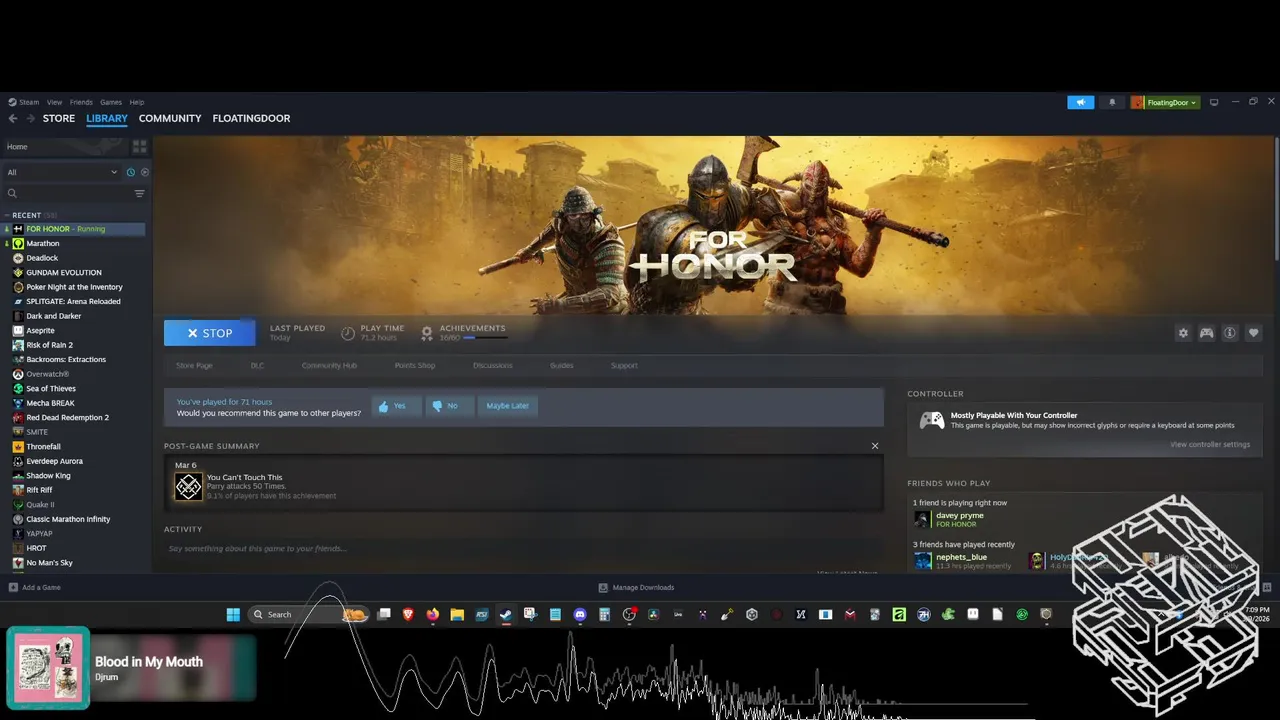Open the View menu
1280x720 pixels.
click(54, 102)
